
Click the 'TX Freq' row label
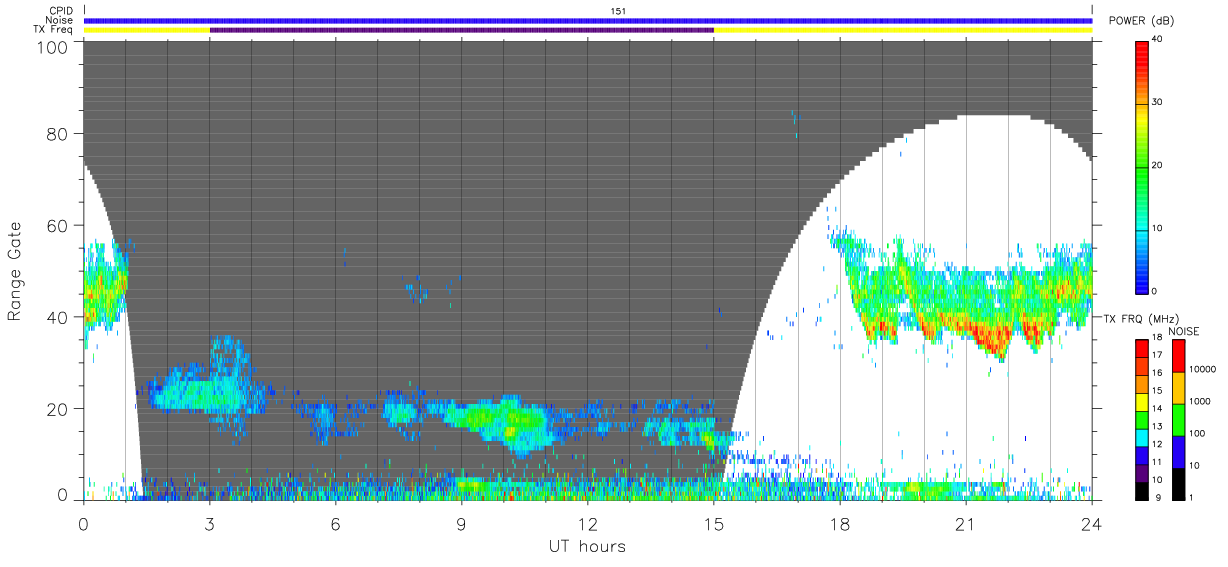pyautogui.click(x=54, y=30)
